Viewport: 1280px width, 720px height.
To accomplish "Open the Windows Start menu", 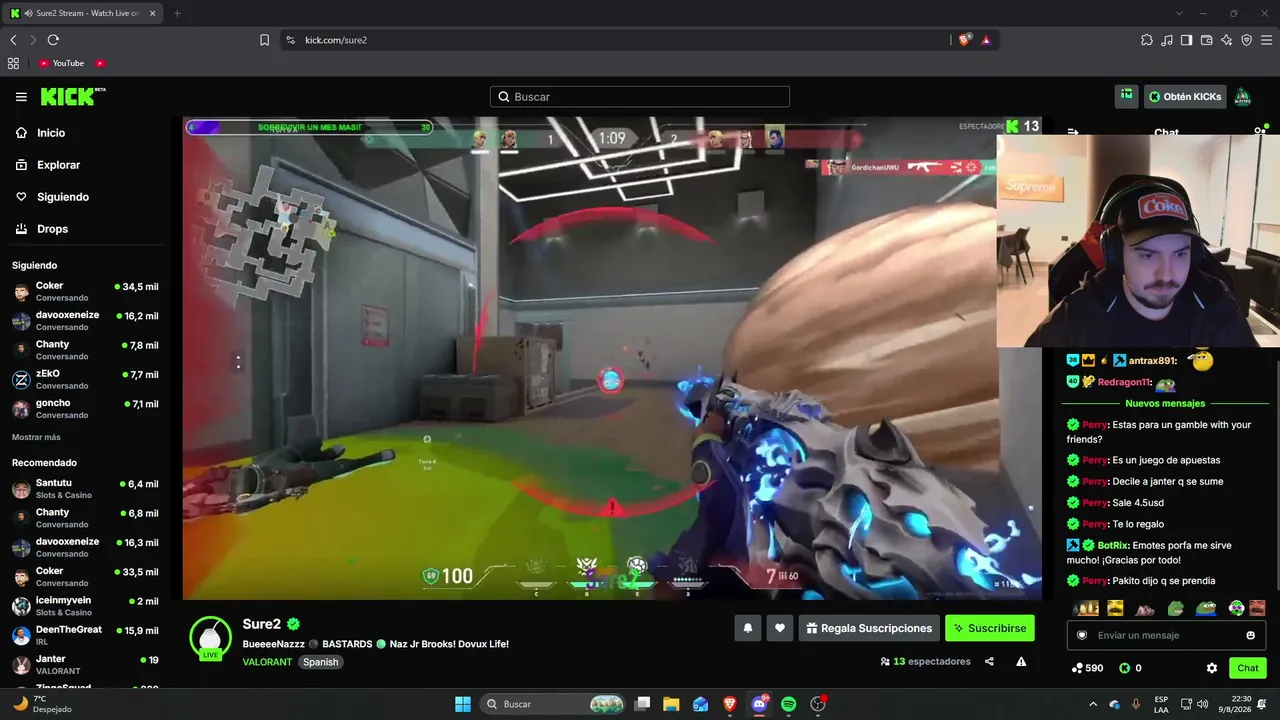I will (x=463, y=704).
